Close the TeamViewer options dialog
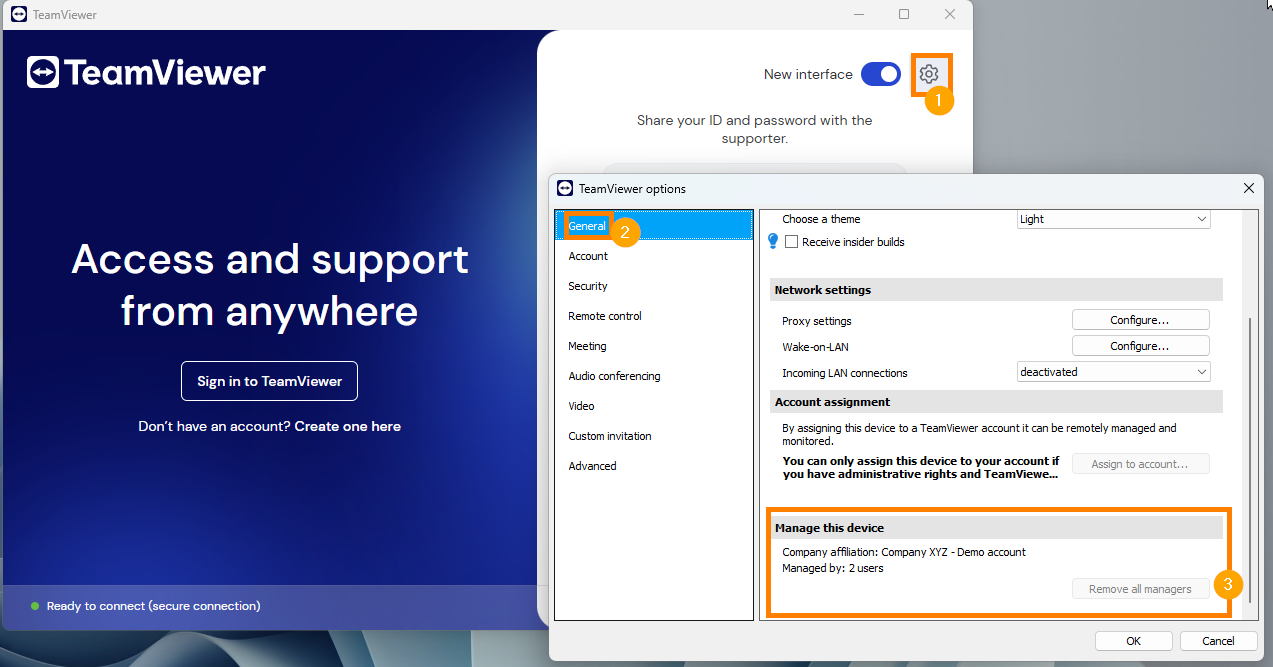The height and width of the screenshot is (667, 1273). (1248, 188)
